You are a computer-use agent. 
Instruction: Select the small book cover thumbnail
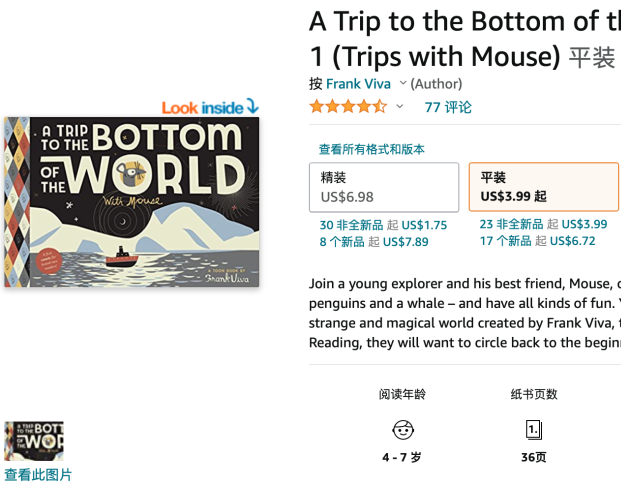[34, 440]
